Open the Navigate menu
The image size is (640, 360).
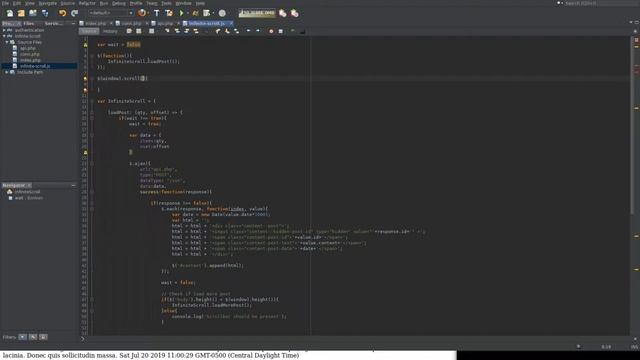point(48,3)
